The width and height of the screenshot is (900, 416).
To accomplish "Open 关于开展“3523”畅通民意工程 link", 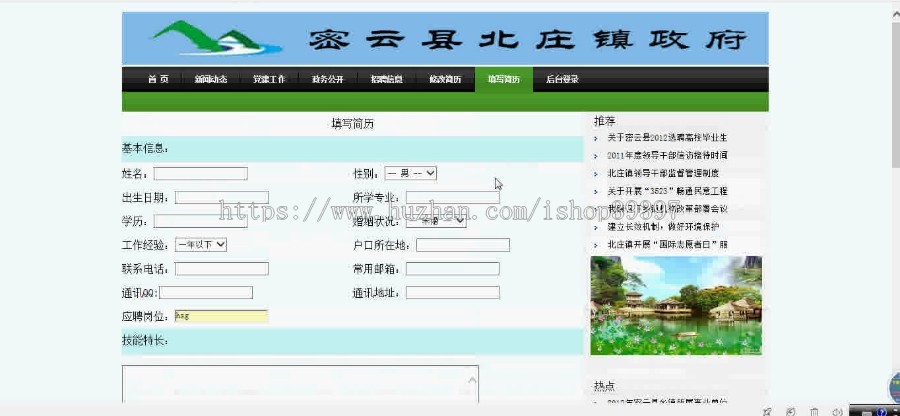I will point(667,191).
